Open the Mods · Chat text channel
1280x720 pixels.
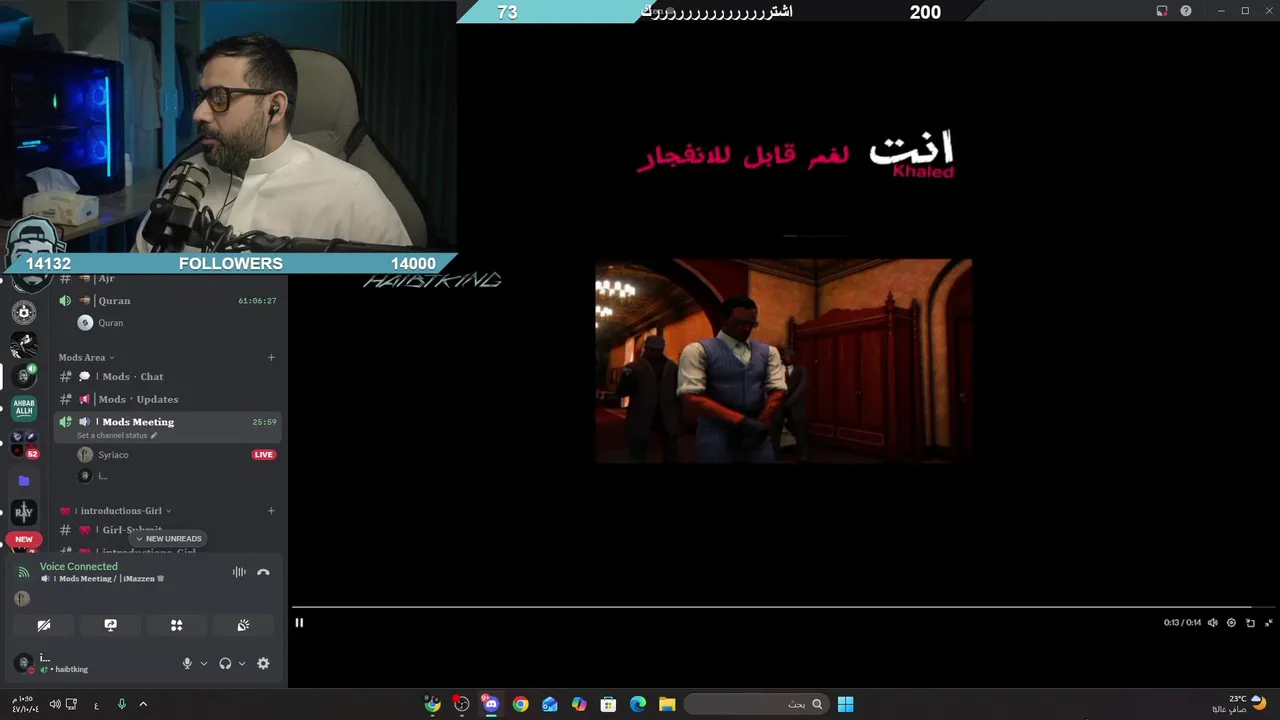click(x=168, y=377)
